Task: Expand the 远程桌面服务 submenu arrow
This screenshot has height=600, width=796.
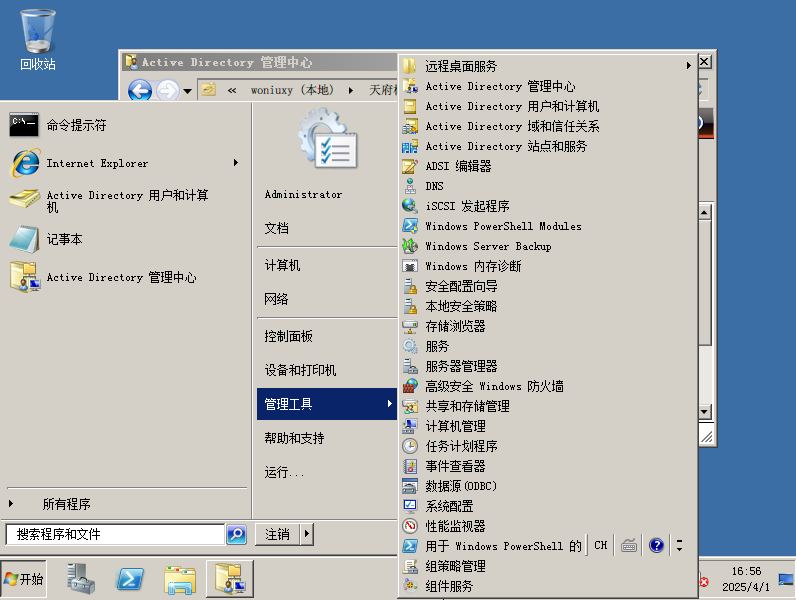Action: pyautogui.click(x=688, y=65)
